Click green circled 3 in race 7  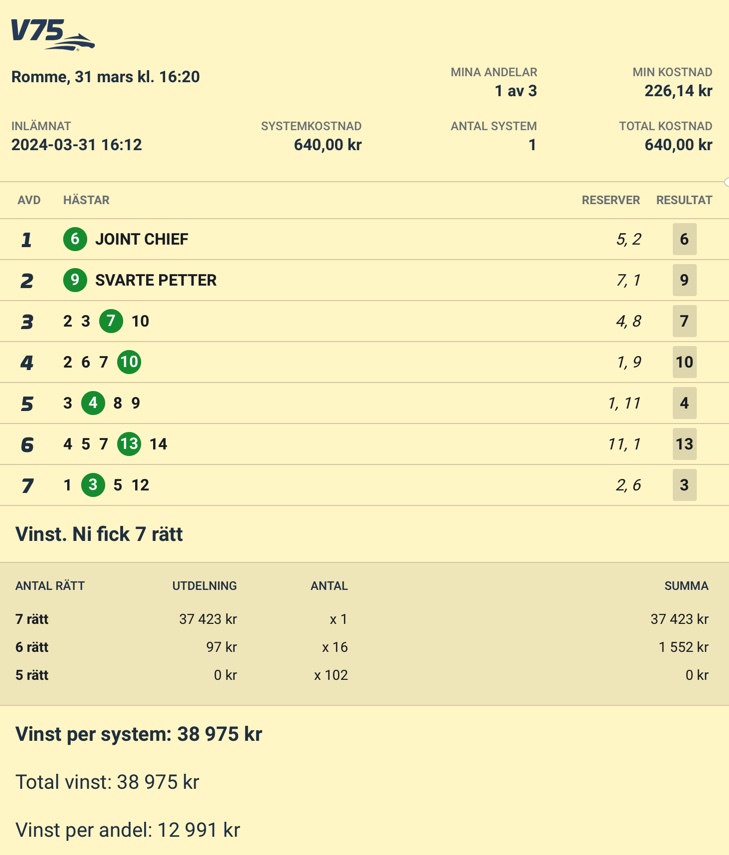click(x=93, y=485)
